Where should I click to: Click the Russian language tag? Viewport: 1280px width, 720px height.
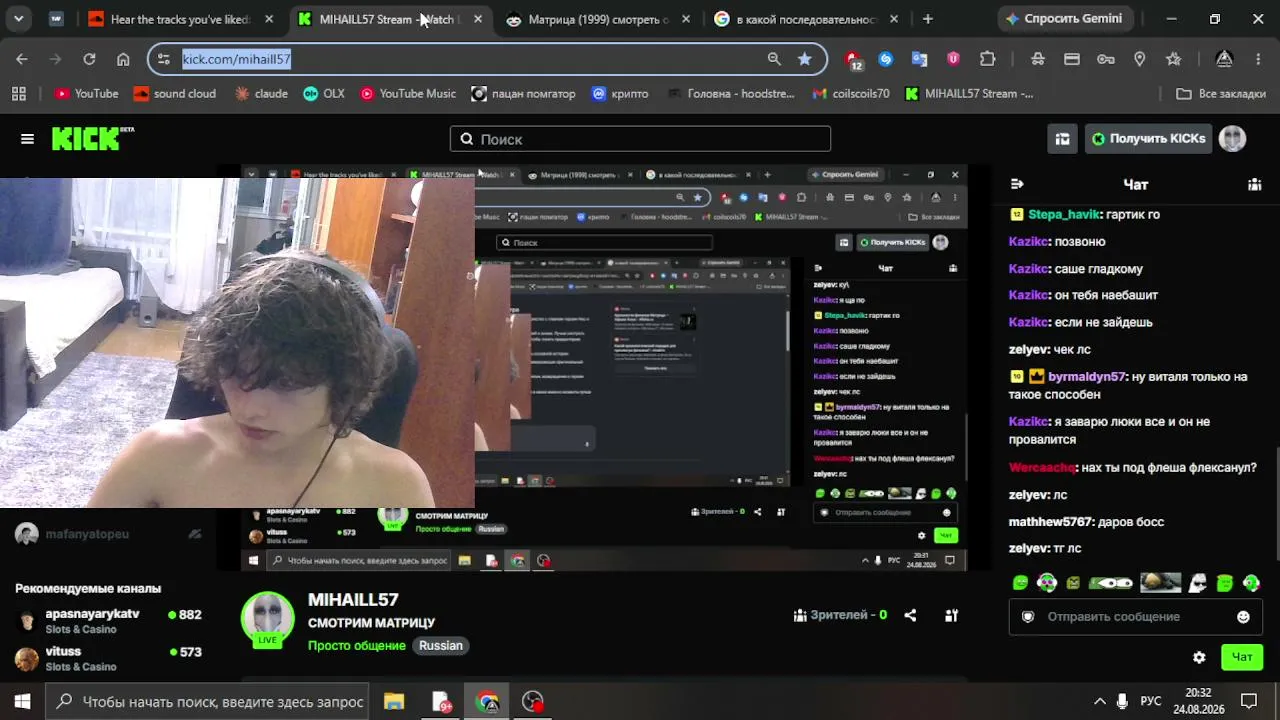(441, 646)
